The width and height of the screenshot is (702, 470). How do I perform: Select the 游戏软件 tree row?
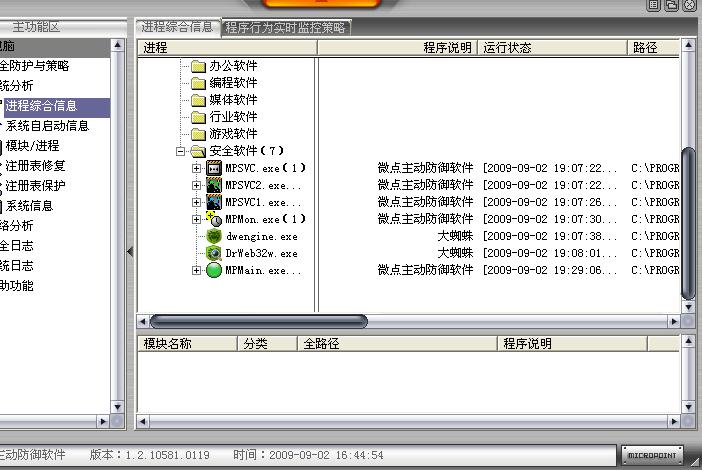pyautogui.click(x=233, y=134)
